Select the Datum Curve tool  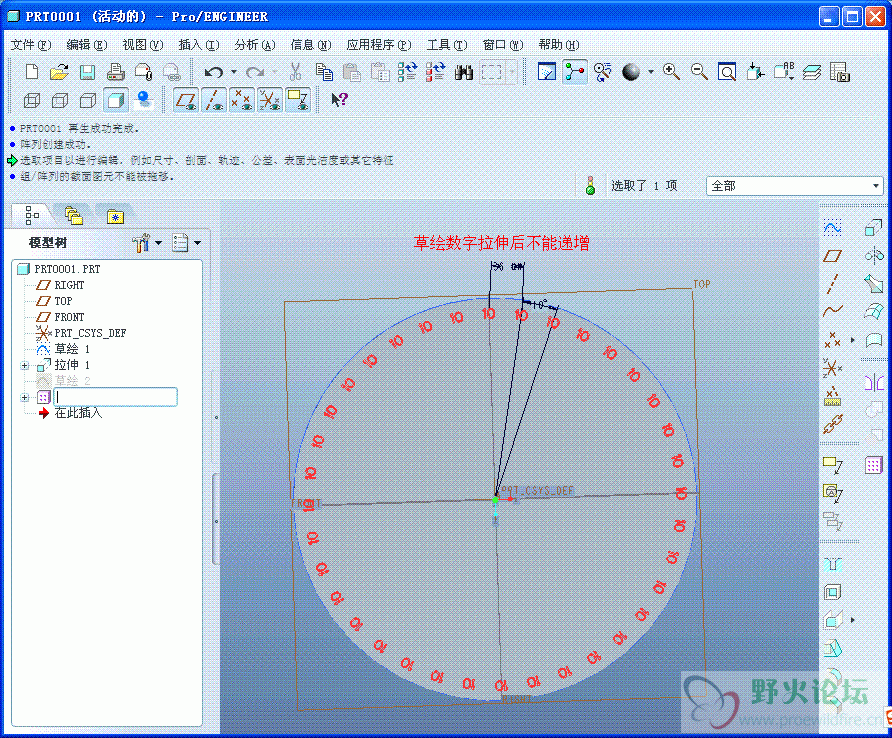[832, 311]
